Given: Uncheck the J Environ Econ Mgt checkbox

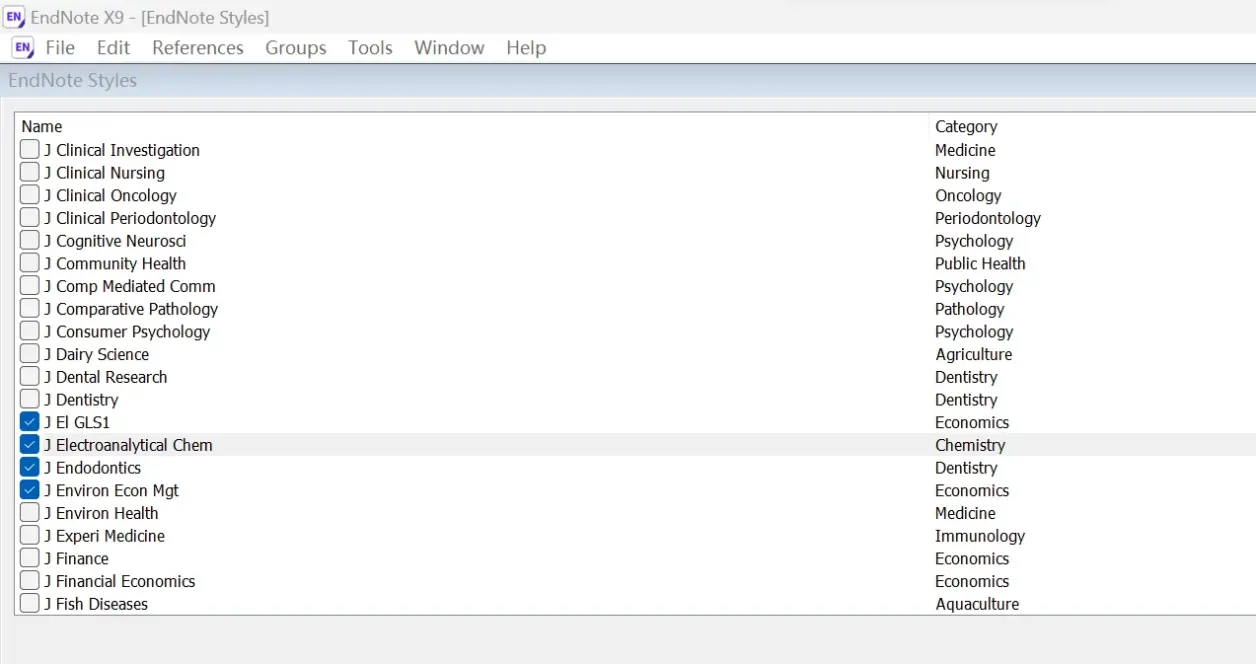Looking at the screenshot, I should (30, 490).
